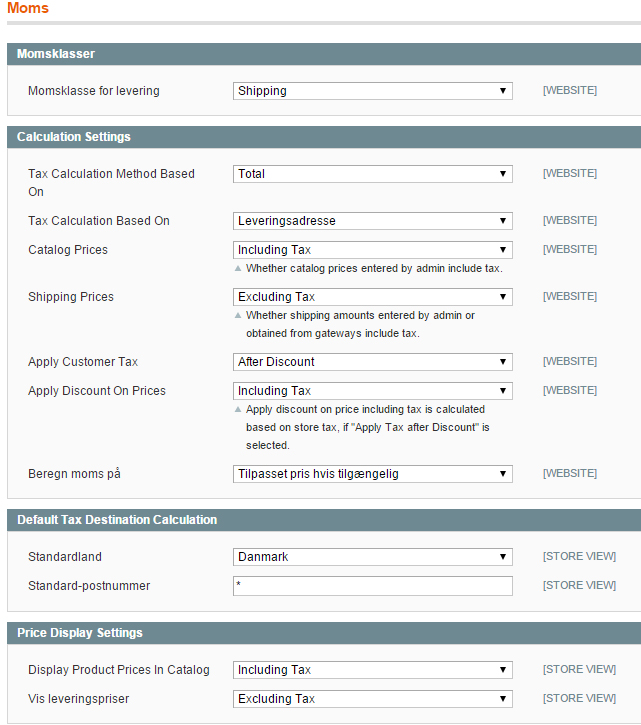
Task: Click the 'Shipping Prices' label
Action: tap(71, 297)
